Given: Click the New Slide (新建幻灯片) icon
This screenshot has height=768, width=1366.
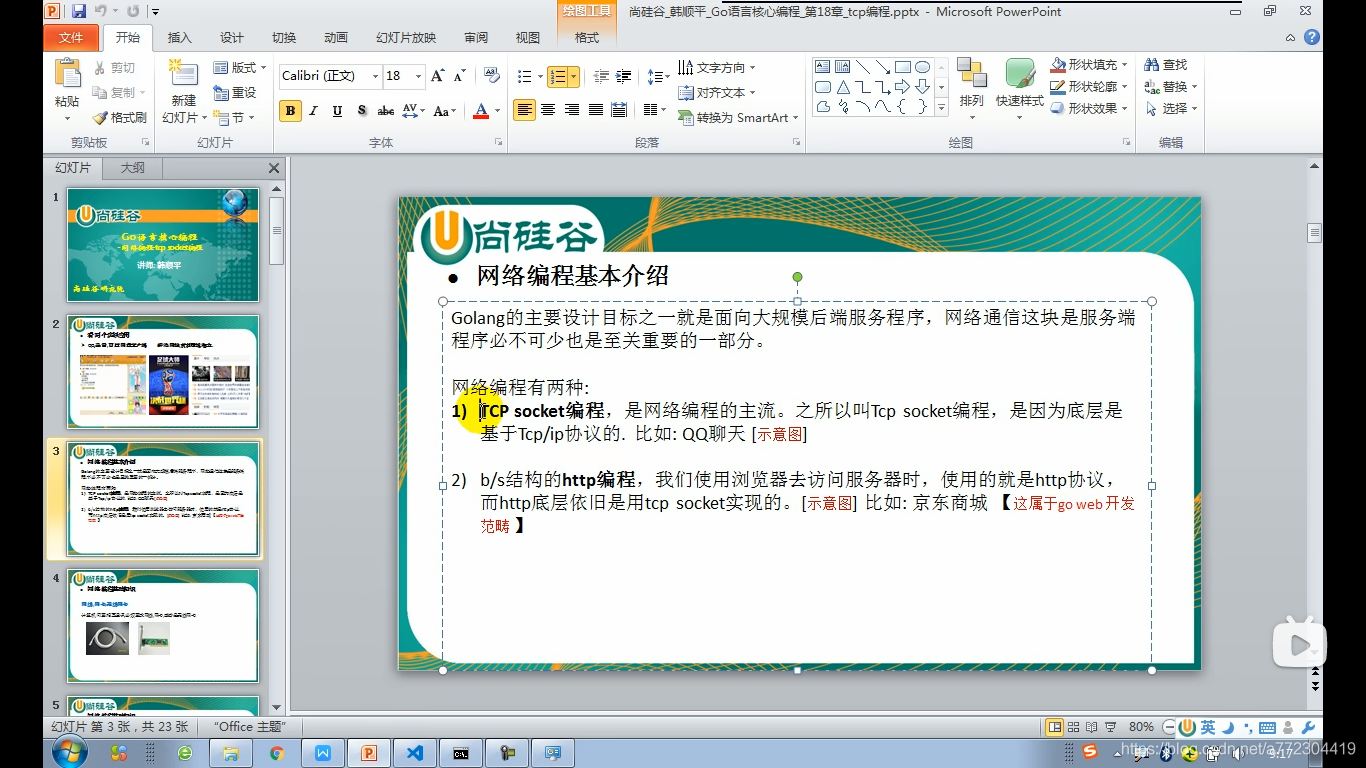Looking at the screenshot, I should [x=183, y=72].
